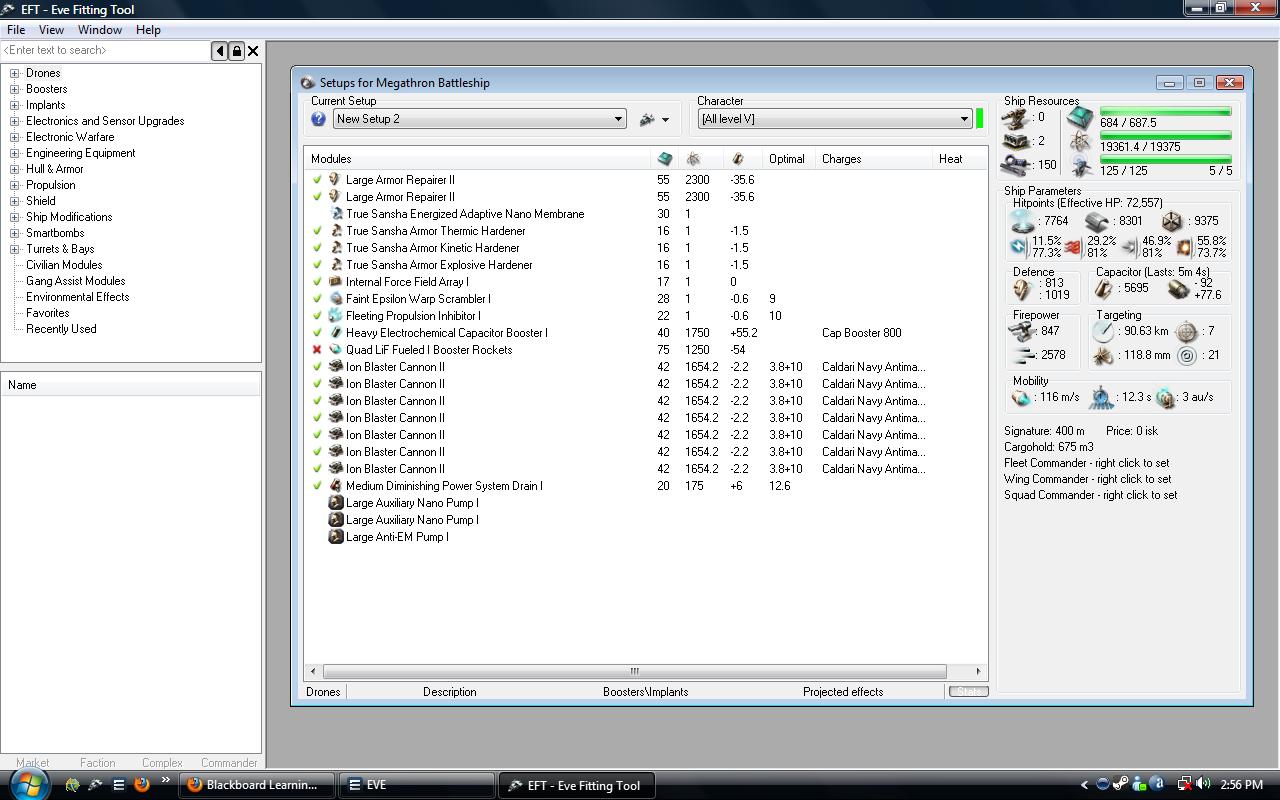Viewport: 1280px width, 800px height.
Task: Click the CPU column header icon
Action: click(665, 159)
